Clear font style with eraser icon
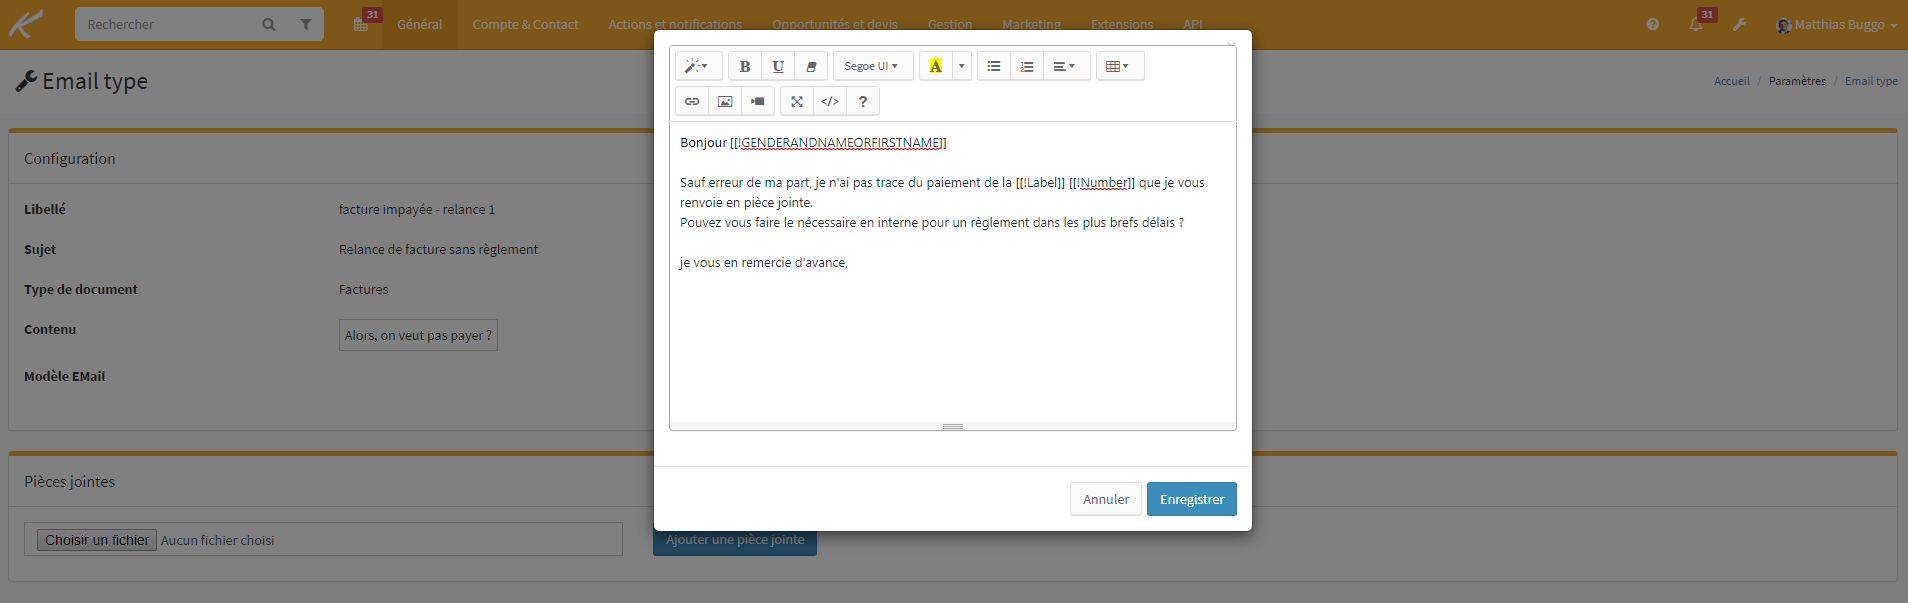Viewport: 1908px width, 603px height. pos(811,66)
